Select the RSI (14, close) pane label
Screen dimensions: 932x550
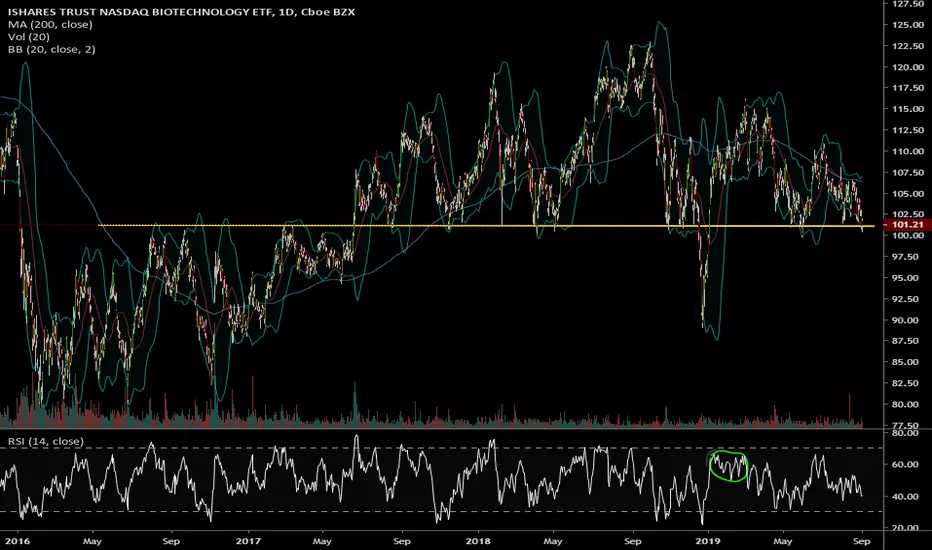point(45,441)
